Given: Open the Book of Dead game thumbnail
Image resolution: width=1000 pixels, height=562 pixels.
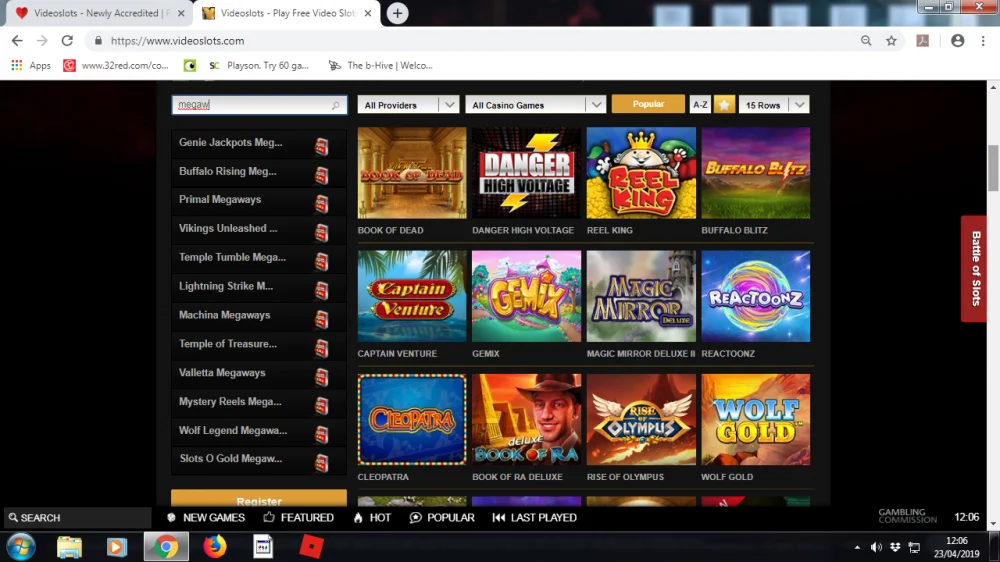Looking at the screenshot, I should 412,173.
